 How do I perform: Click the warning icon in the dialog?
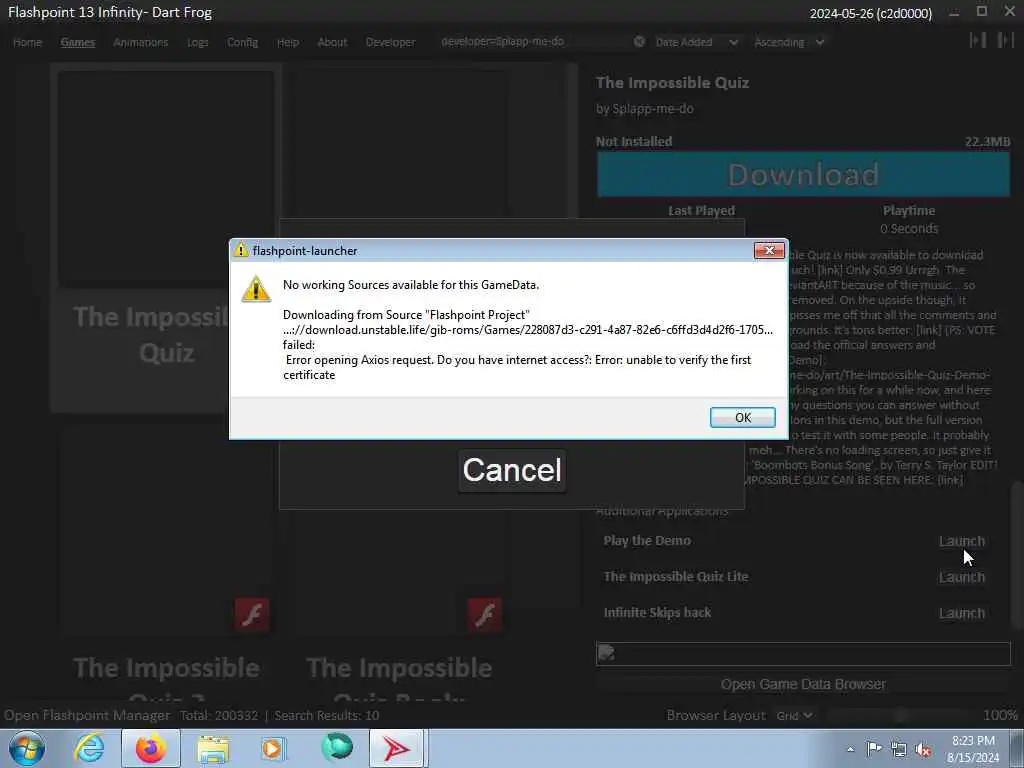[x=256, y=289]
